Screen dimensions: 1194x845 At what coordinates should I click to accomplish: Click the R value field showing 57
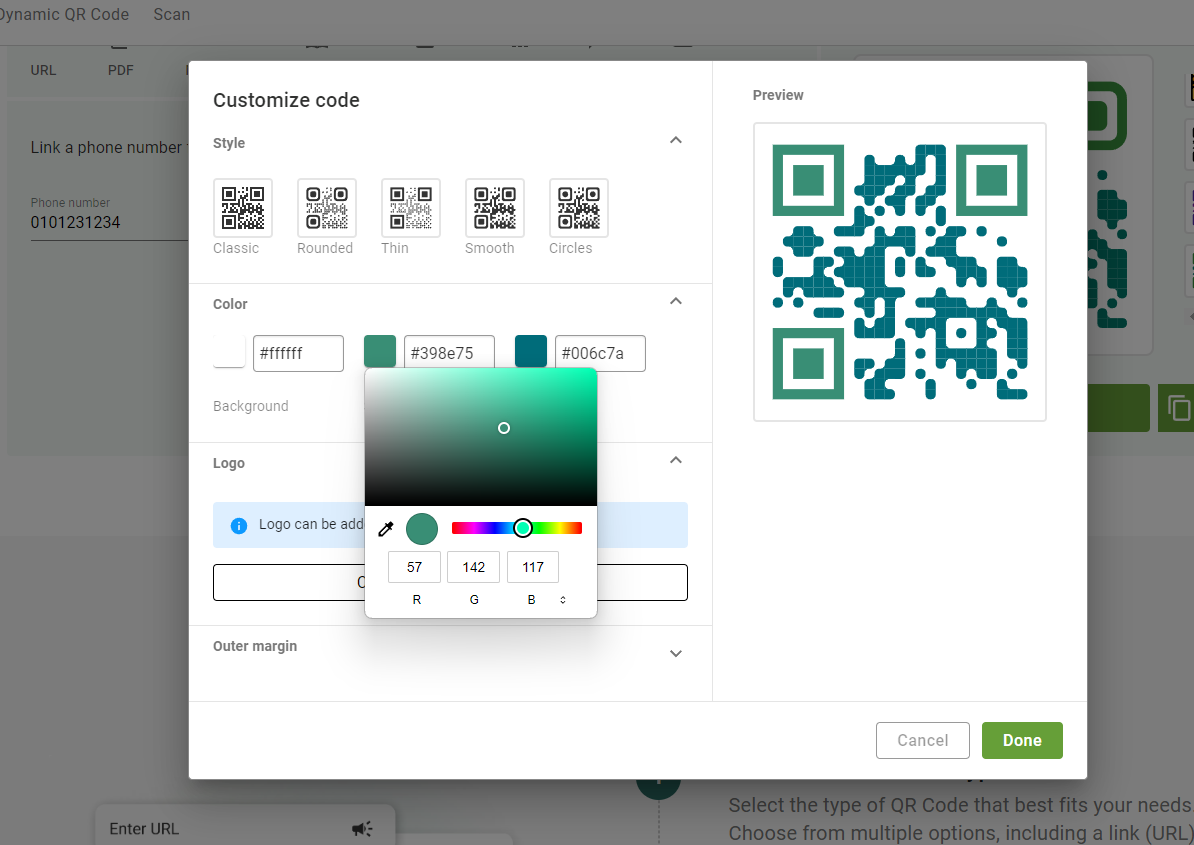pos(414,567)
